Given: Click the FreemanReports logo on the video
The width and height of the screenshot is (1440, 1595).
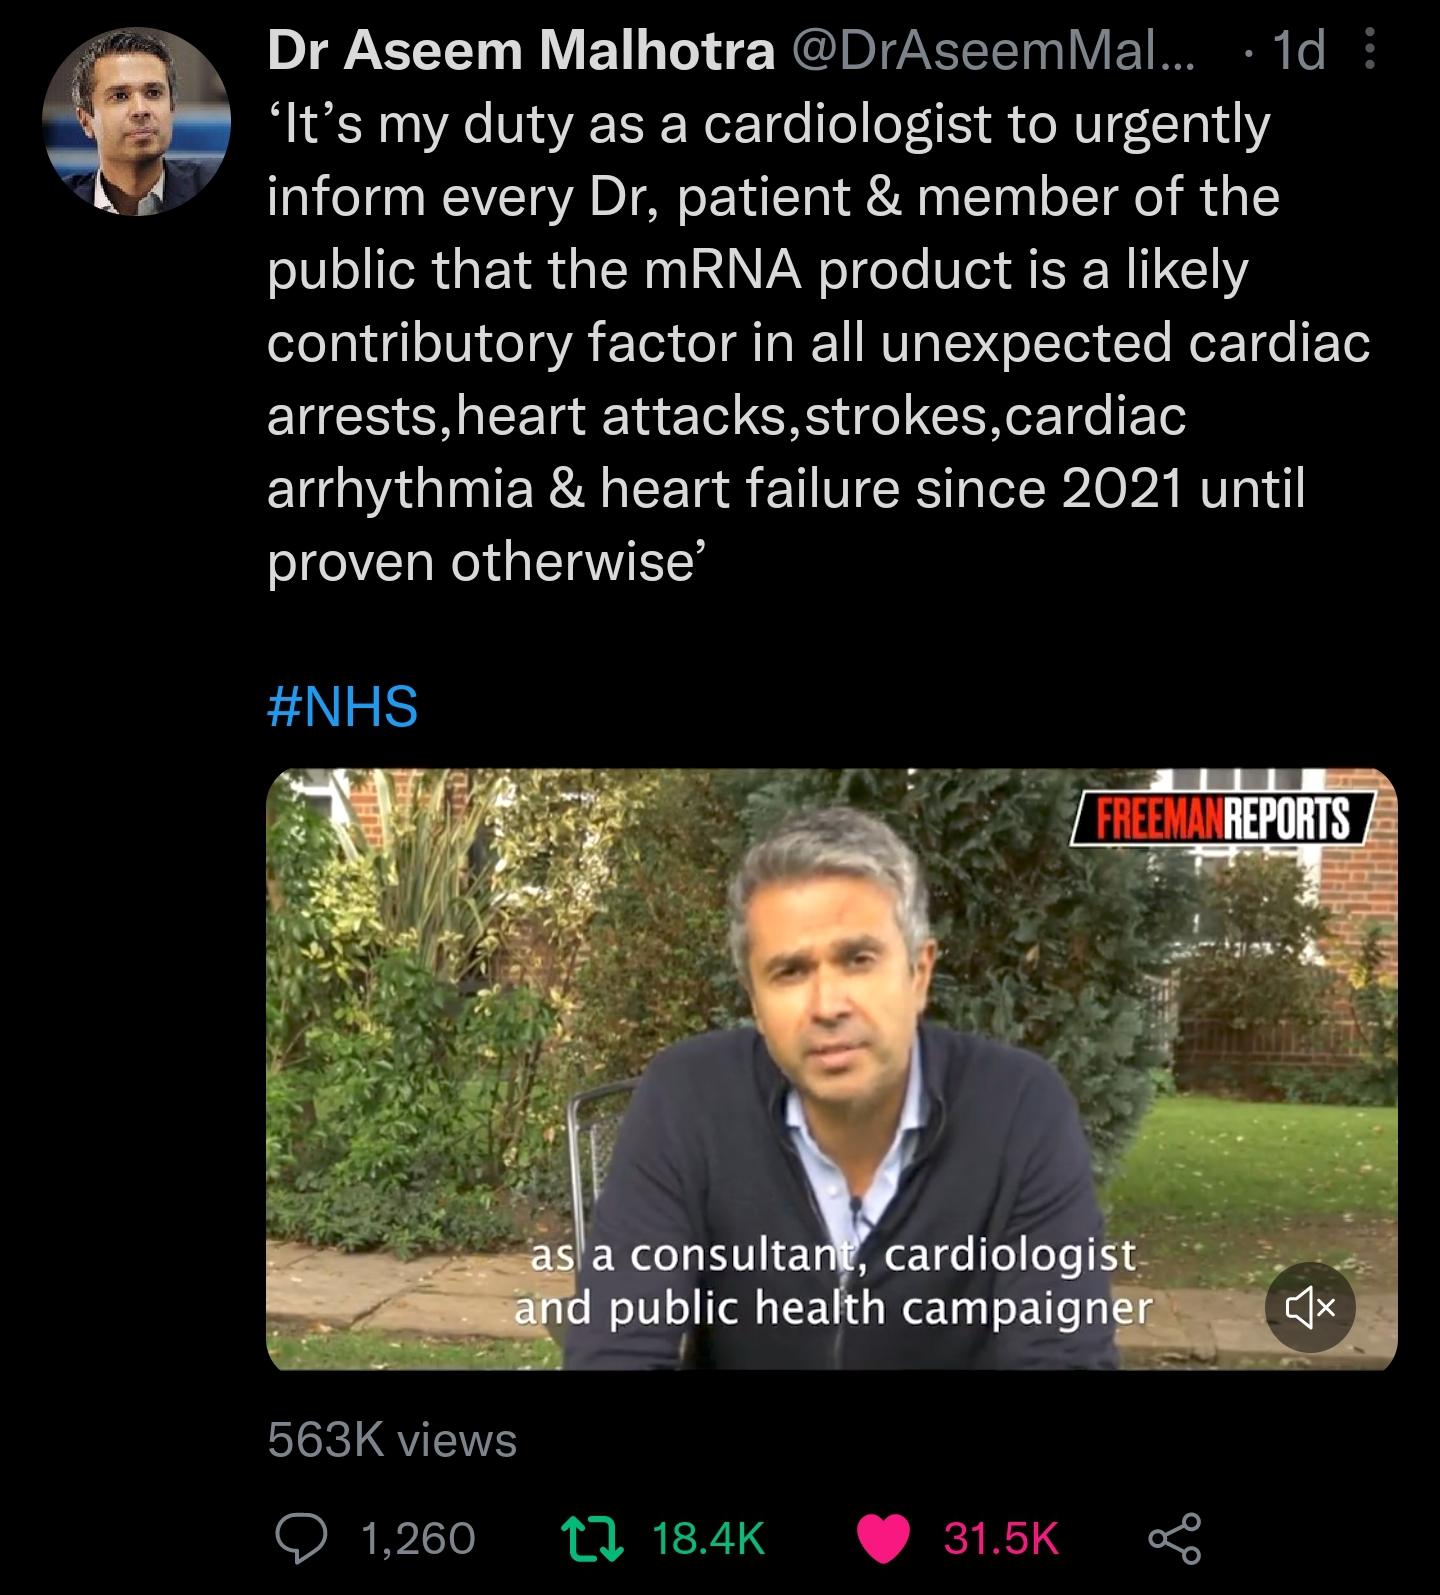Looking at the screenshot, I should coord(1223,819).
